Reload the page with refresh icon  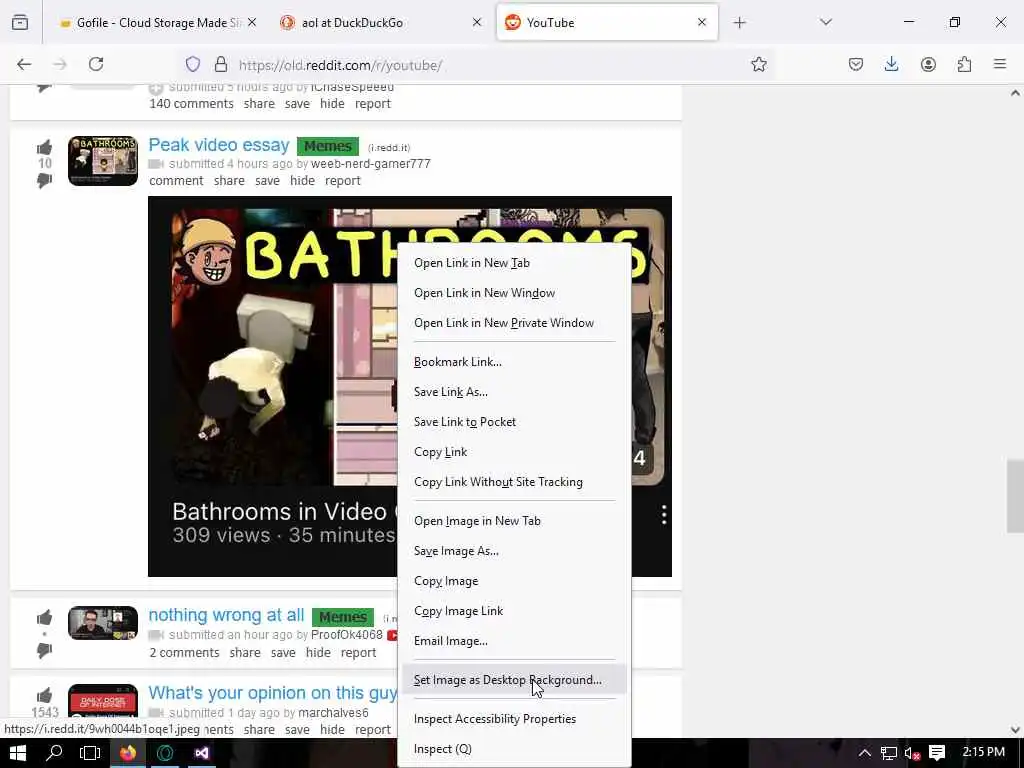96,64
